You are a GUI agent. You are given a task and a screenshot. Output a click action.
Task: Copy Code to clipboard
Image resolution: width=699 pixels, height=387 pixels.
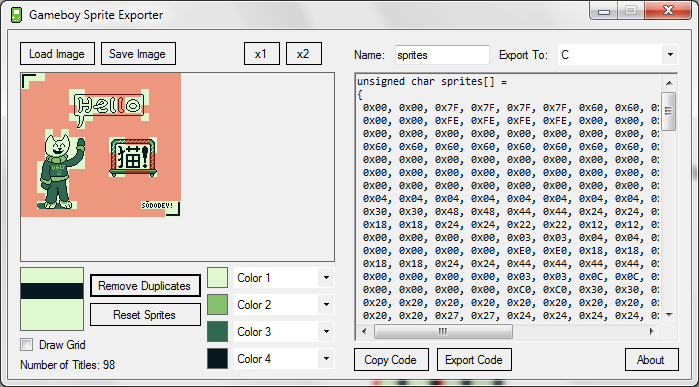click(x=391, y=360)
